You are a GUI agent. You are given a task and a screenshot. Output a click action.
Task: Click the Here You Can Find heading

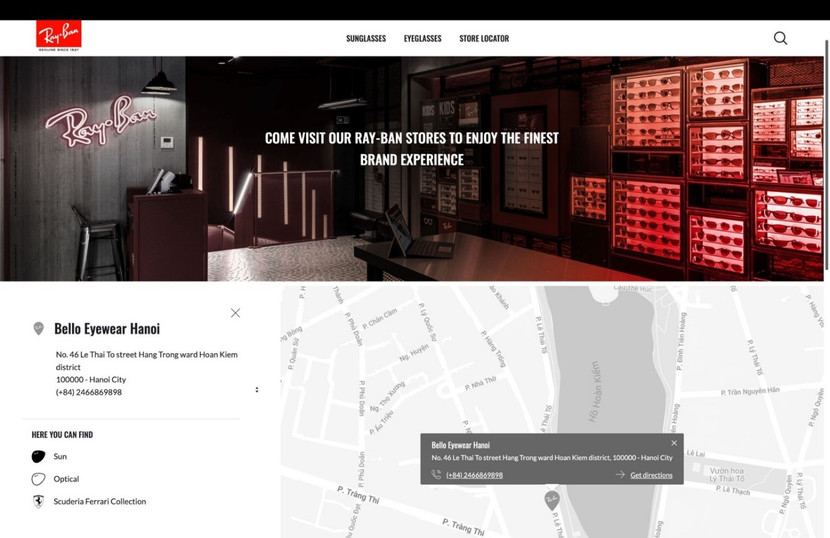62,435
